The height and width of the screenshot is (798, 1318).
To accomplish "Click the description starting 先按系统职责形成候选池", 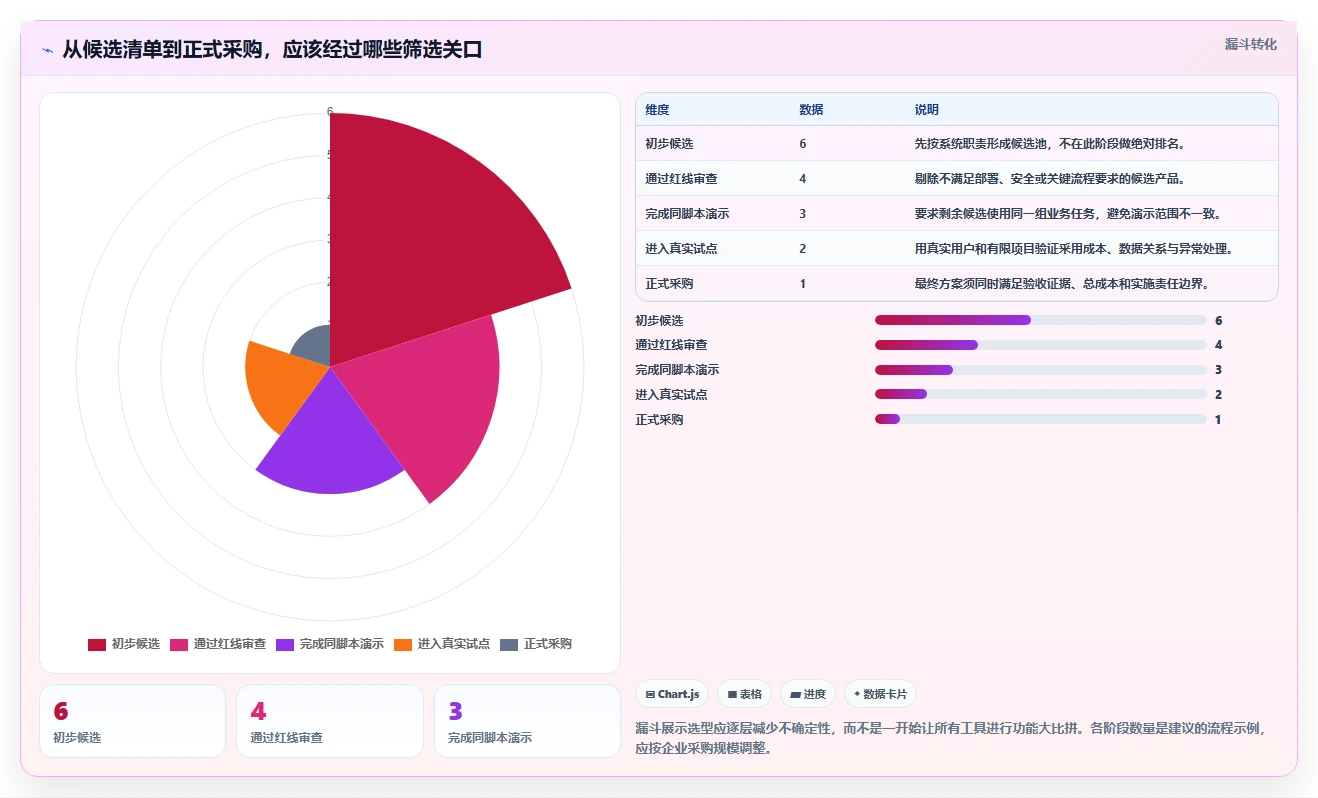I will coord(1050,144).
